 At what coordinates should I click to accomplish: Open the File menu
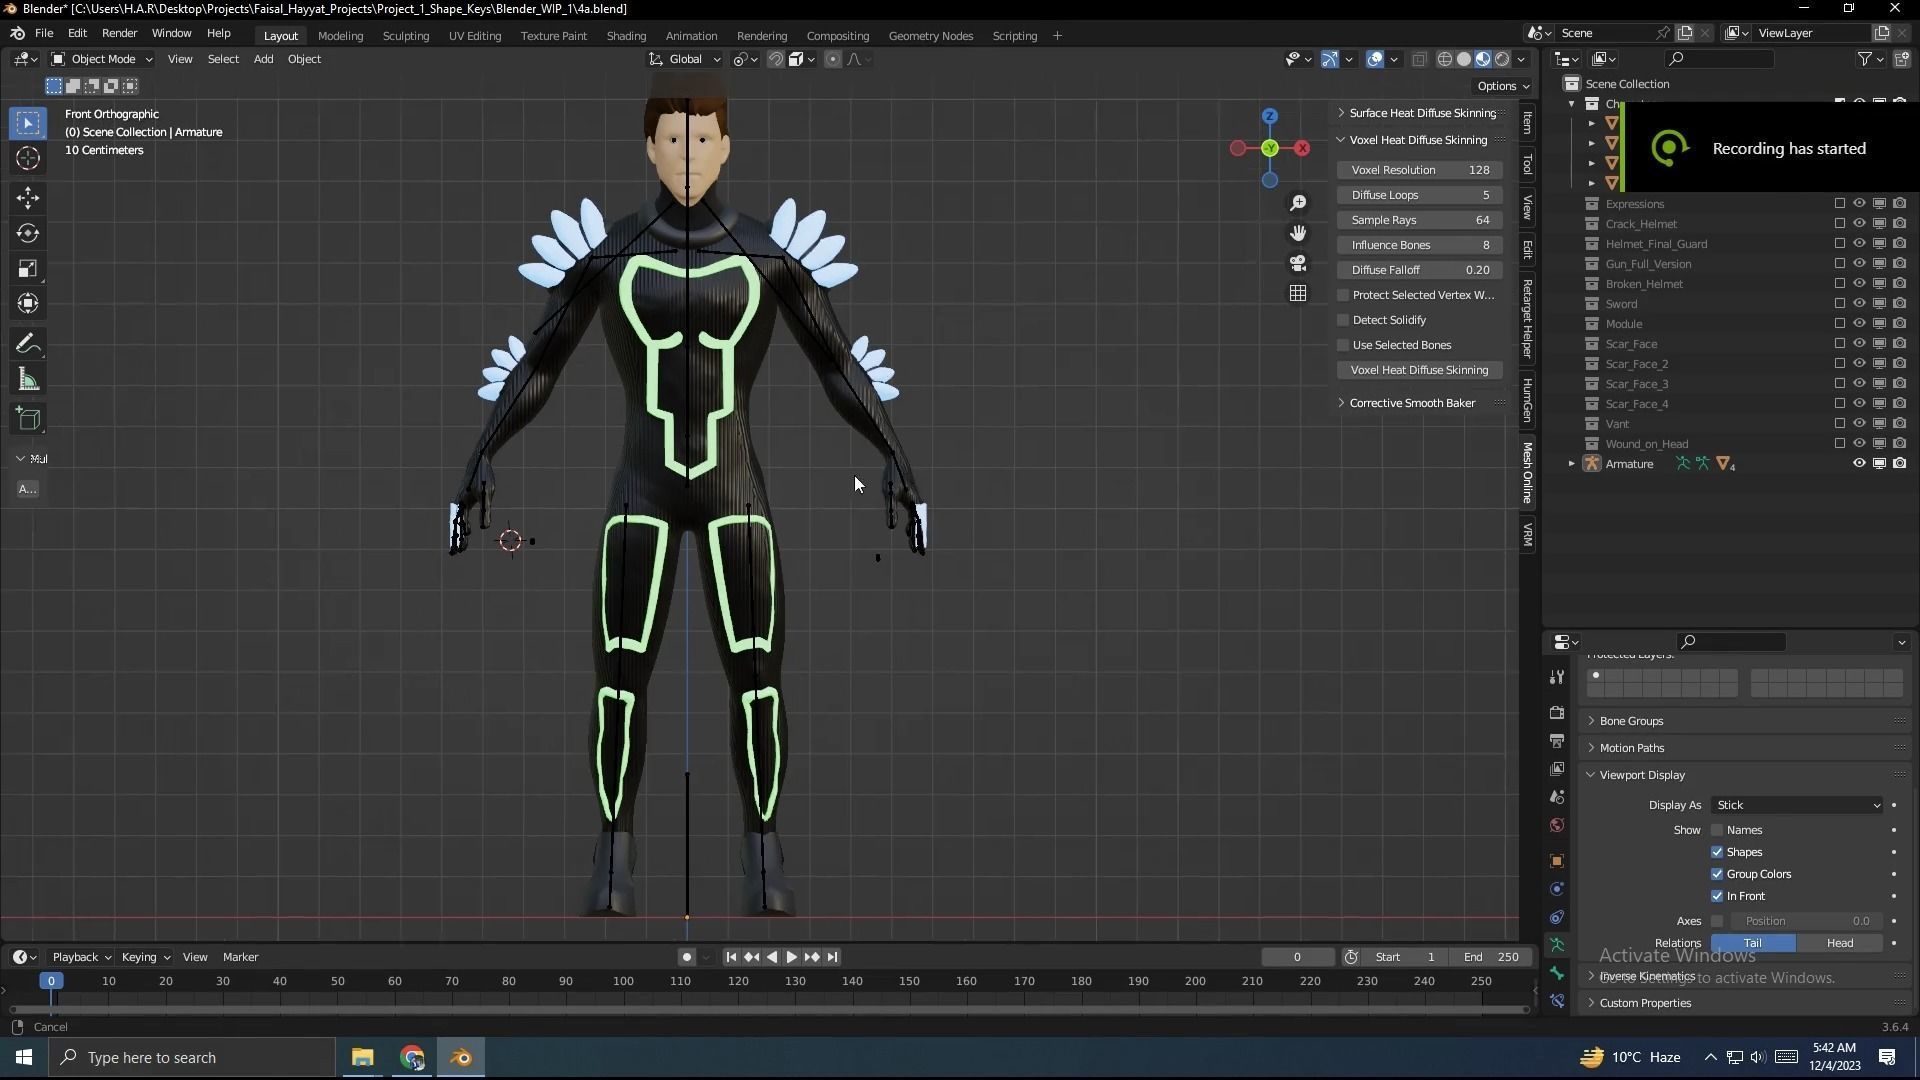click(44, 33)
